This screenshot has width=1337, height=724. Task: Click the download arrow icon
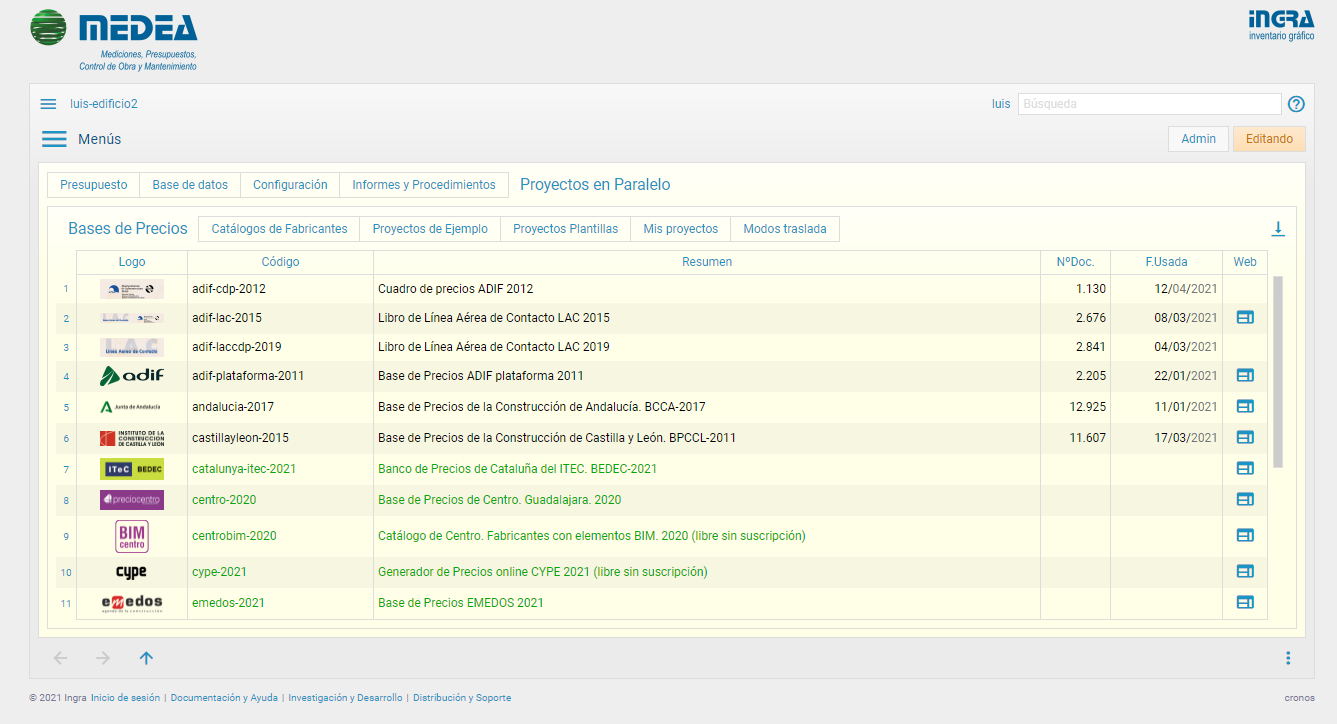click(1278, 229)
